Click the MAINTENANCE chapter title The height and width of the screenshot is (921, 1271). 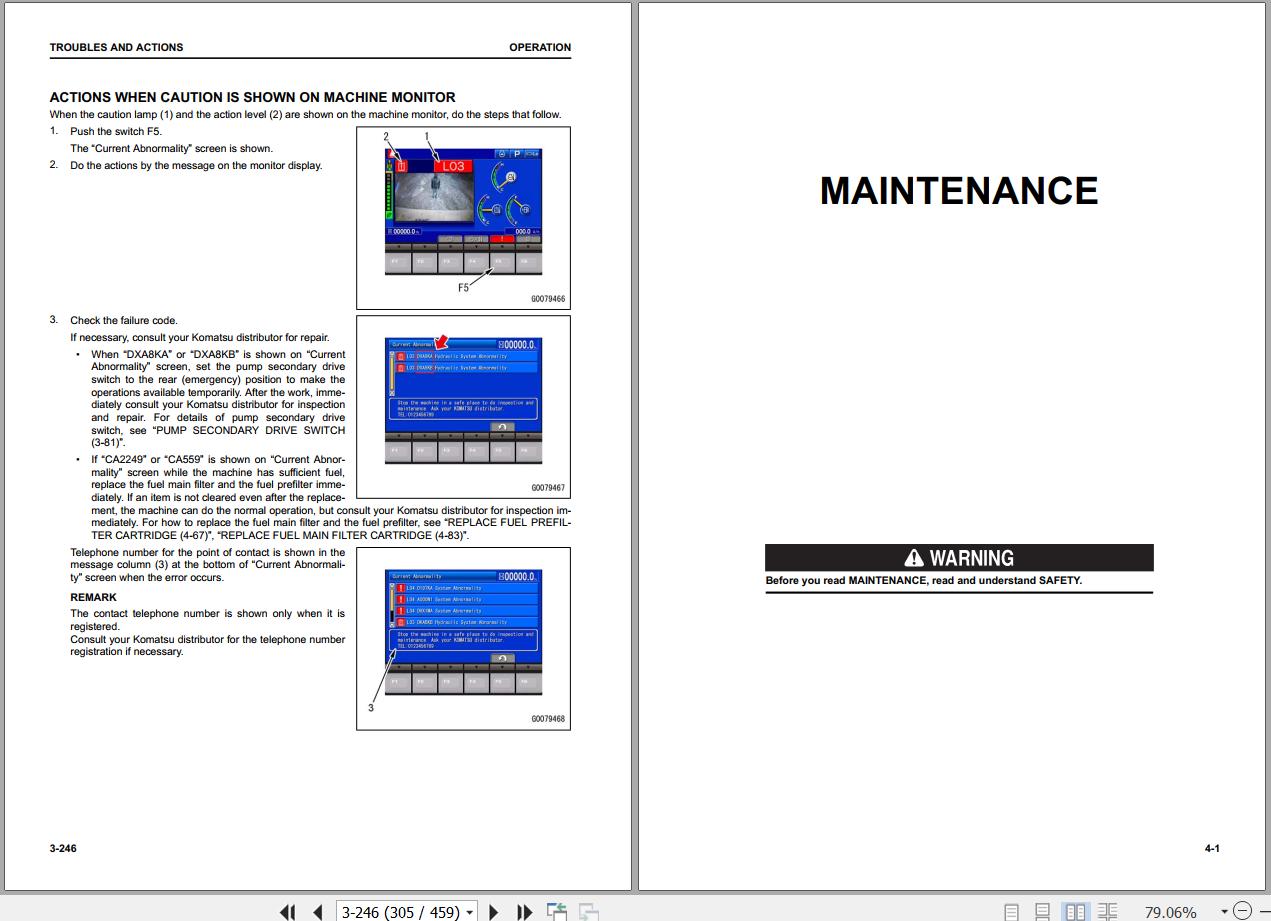pos(959,191)
